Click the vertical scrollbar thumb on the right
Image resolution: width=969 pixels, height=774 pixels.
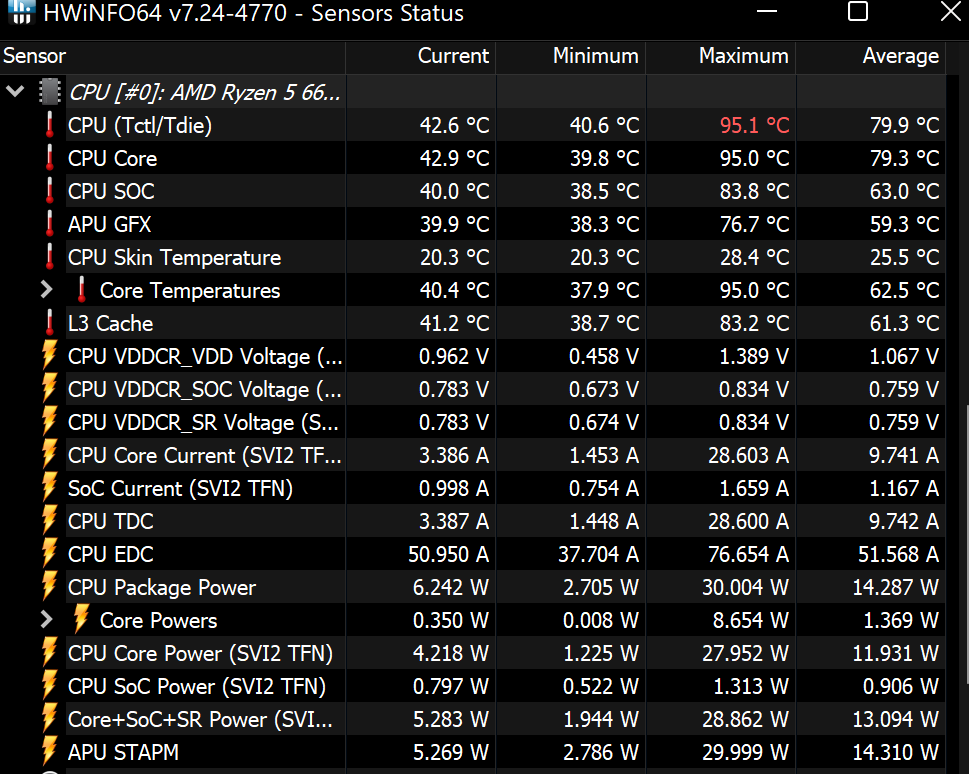[x=967, y=544]
